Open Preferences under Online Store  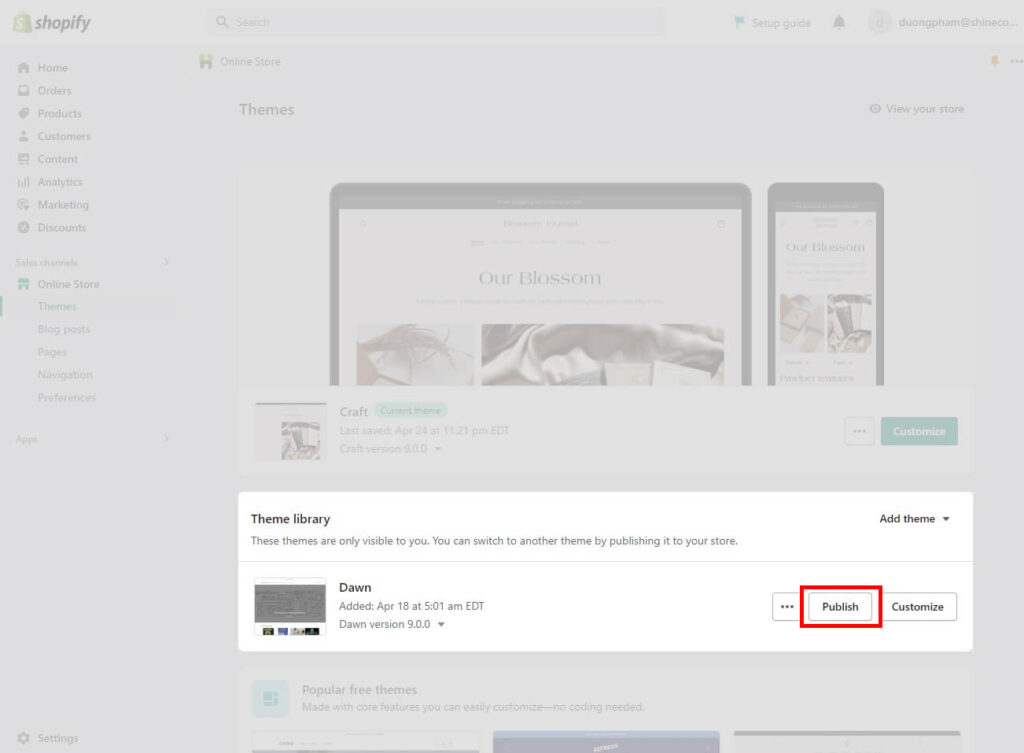(67, 398)
